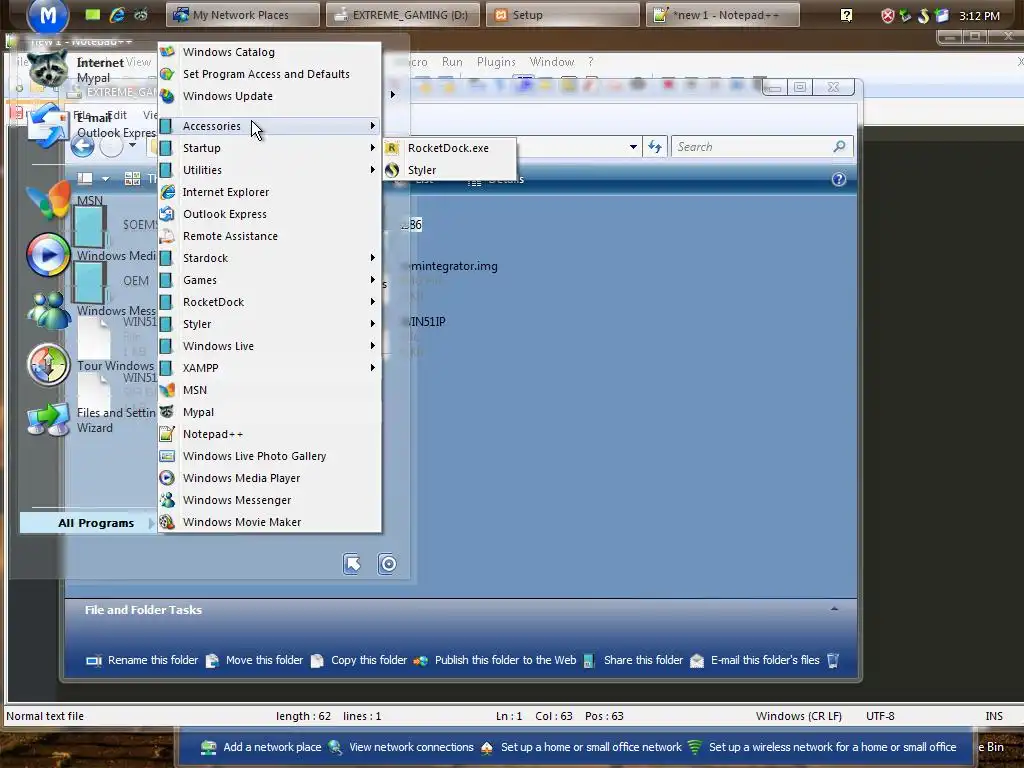Launch Windows Update from the programs list
Viewport: 1024px width, 768px height.
click(269, 96)
